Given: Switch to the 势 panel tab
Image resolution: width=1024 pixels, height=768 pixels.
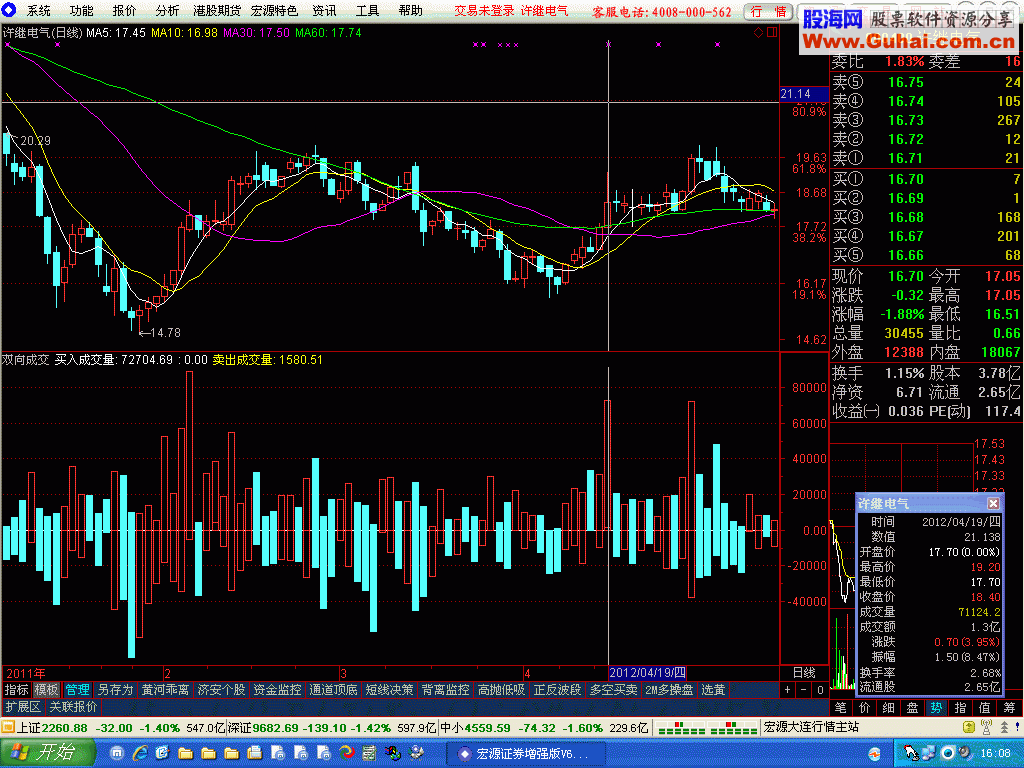Looking at the screenshot, I should click(936, 708).
